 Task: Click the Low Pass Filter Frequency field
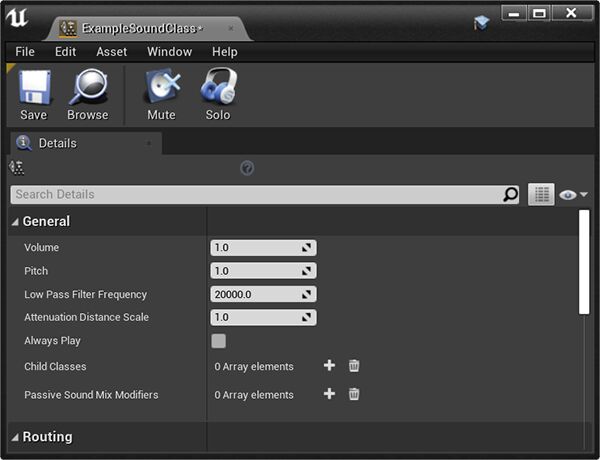tap(263, 294)
